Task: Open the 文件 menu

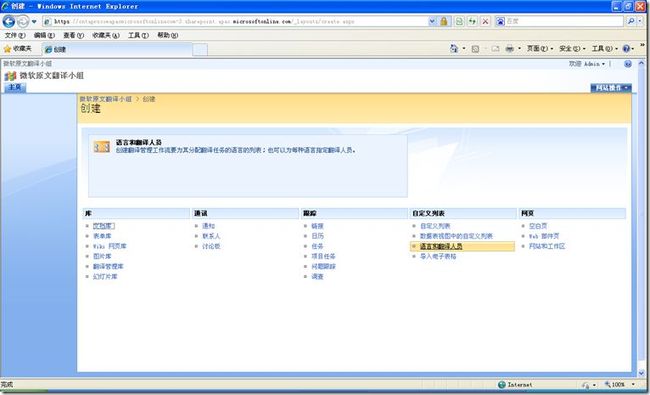Action: point(15,35)
